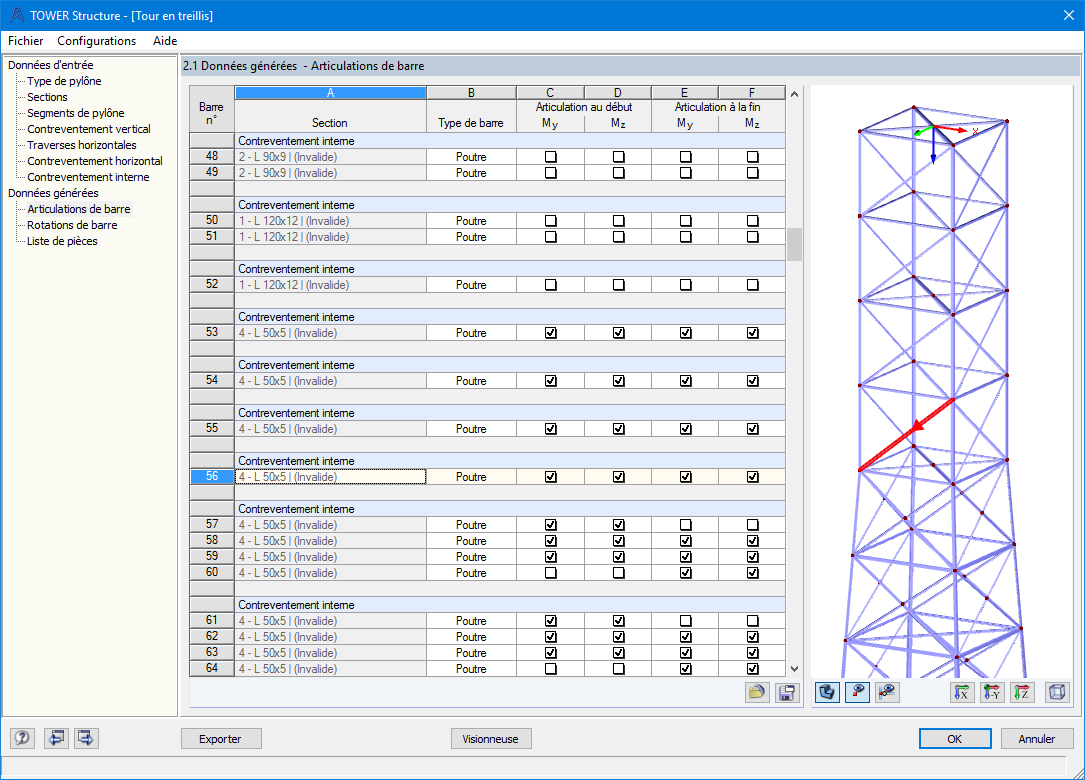Viewport: 1085px width, 780px height.
Task: Select row header for bar 63
Action: [212, 653]
